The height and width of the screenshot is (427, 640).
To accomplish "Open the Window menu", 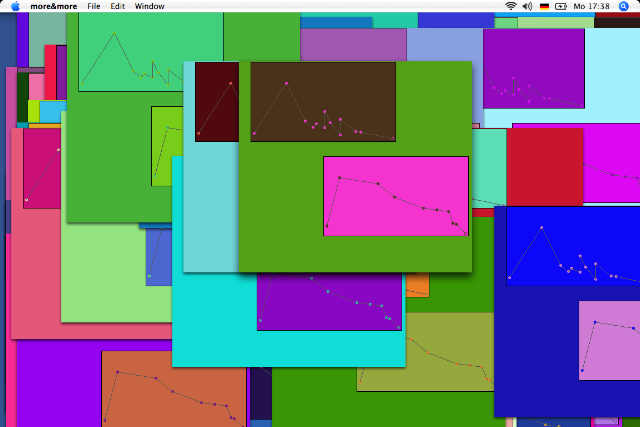I will (149, 6).
